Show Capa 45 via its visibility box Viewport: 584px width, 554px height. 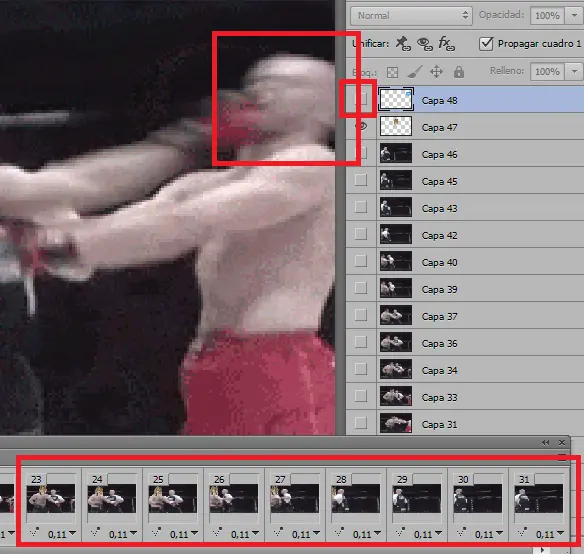[x=361, y=180]
